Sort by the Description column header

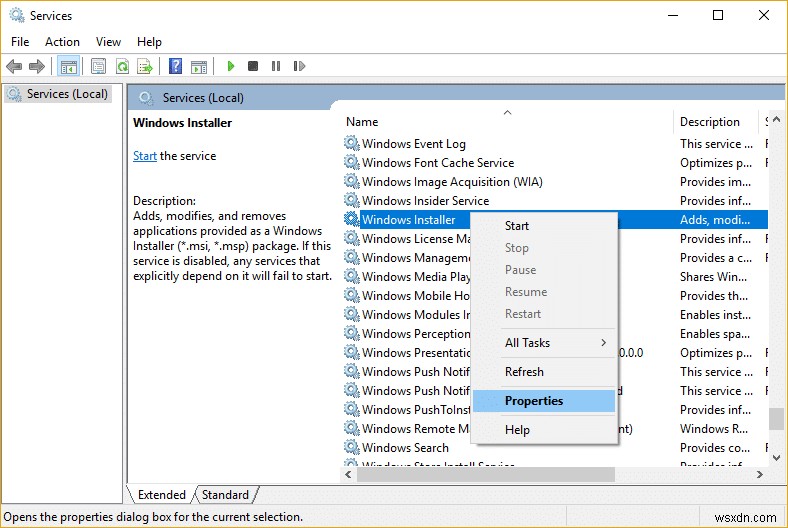[x=716, y=122]
